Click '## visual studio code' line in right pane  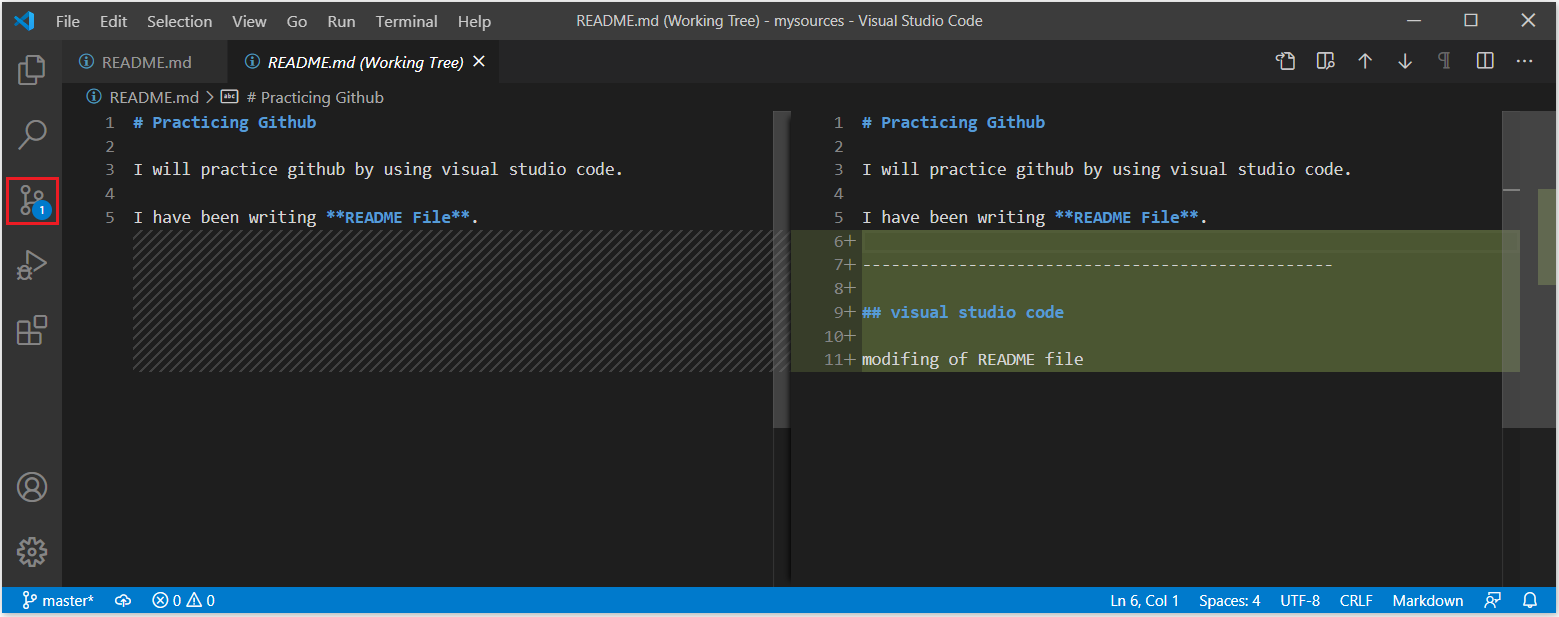click(962, 312)
